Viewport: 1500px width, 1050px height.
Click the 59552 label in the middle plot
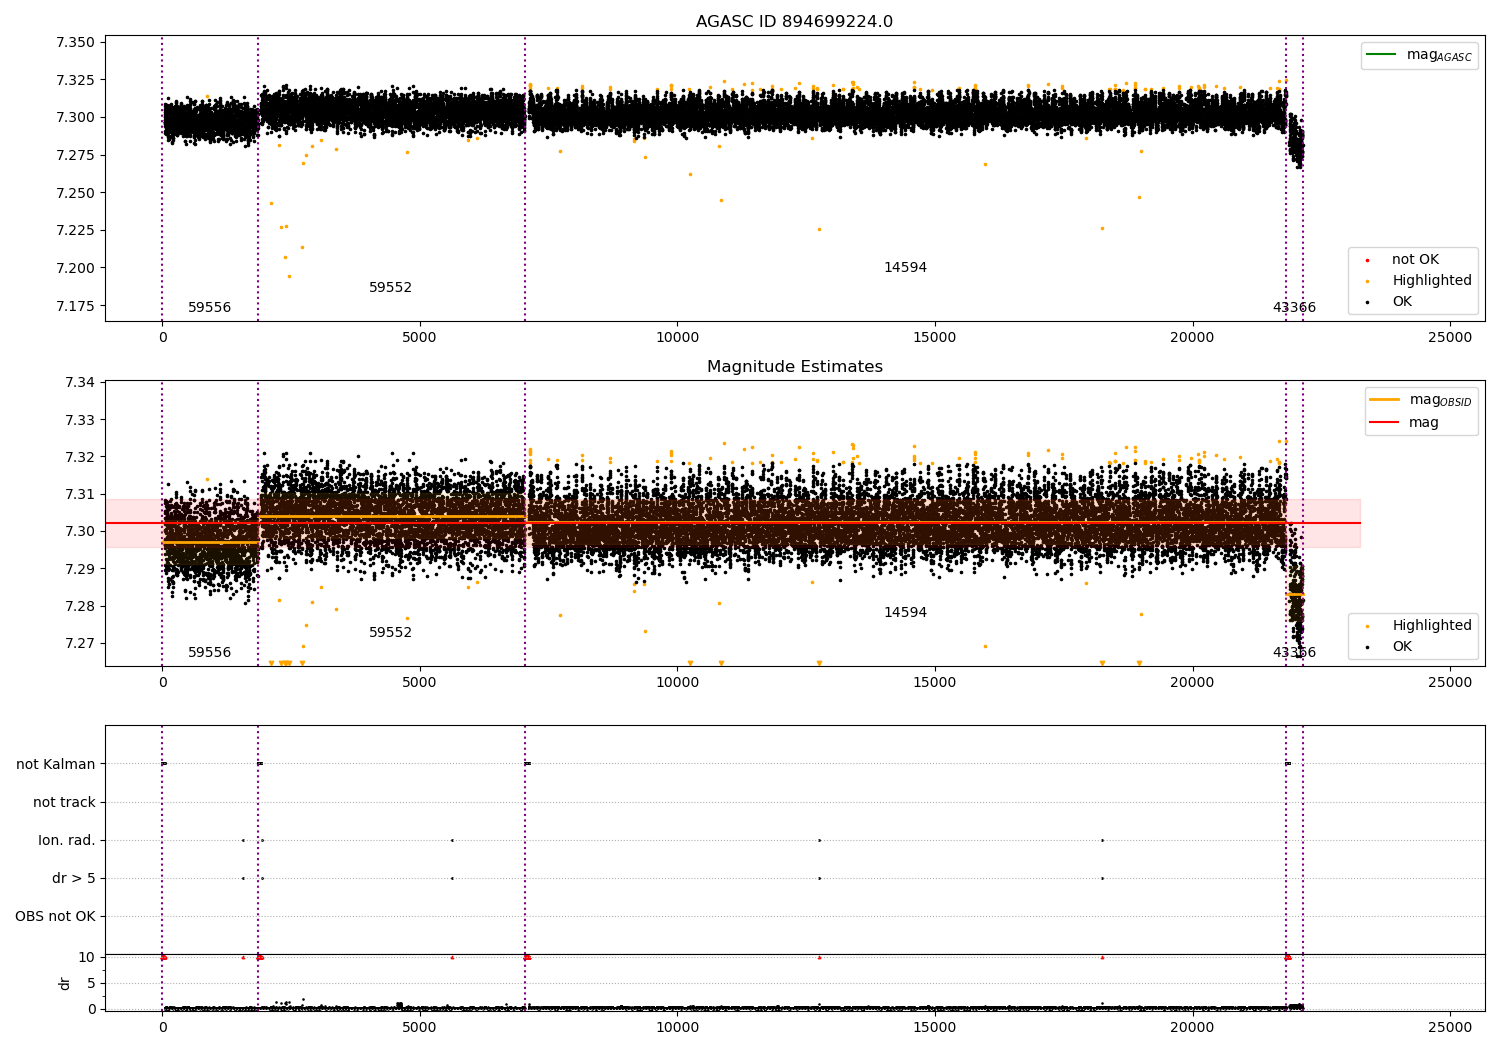click(390, 633)
